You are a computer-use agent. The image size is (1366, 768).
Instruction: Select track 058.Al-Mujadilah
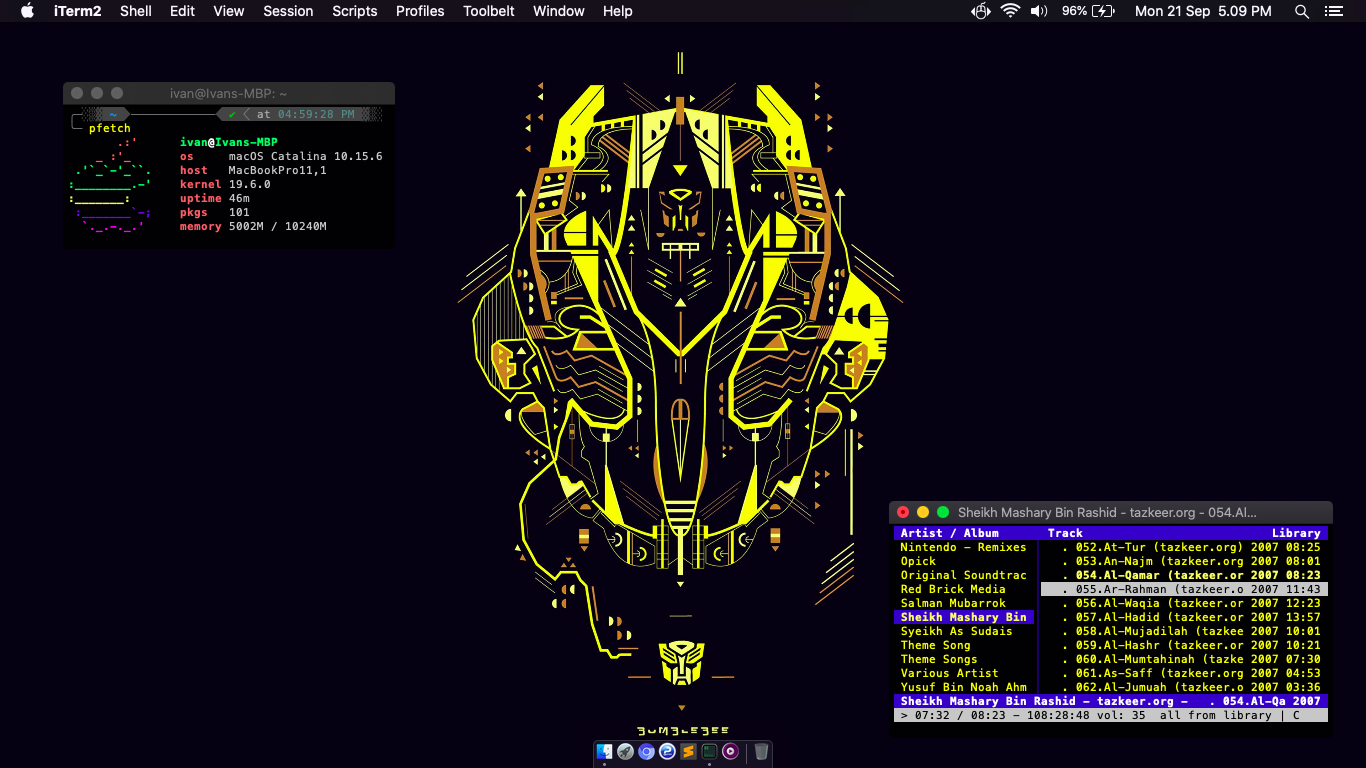coord(1184,631)
